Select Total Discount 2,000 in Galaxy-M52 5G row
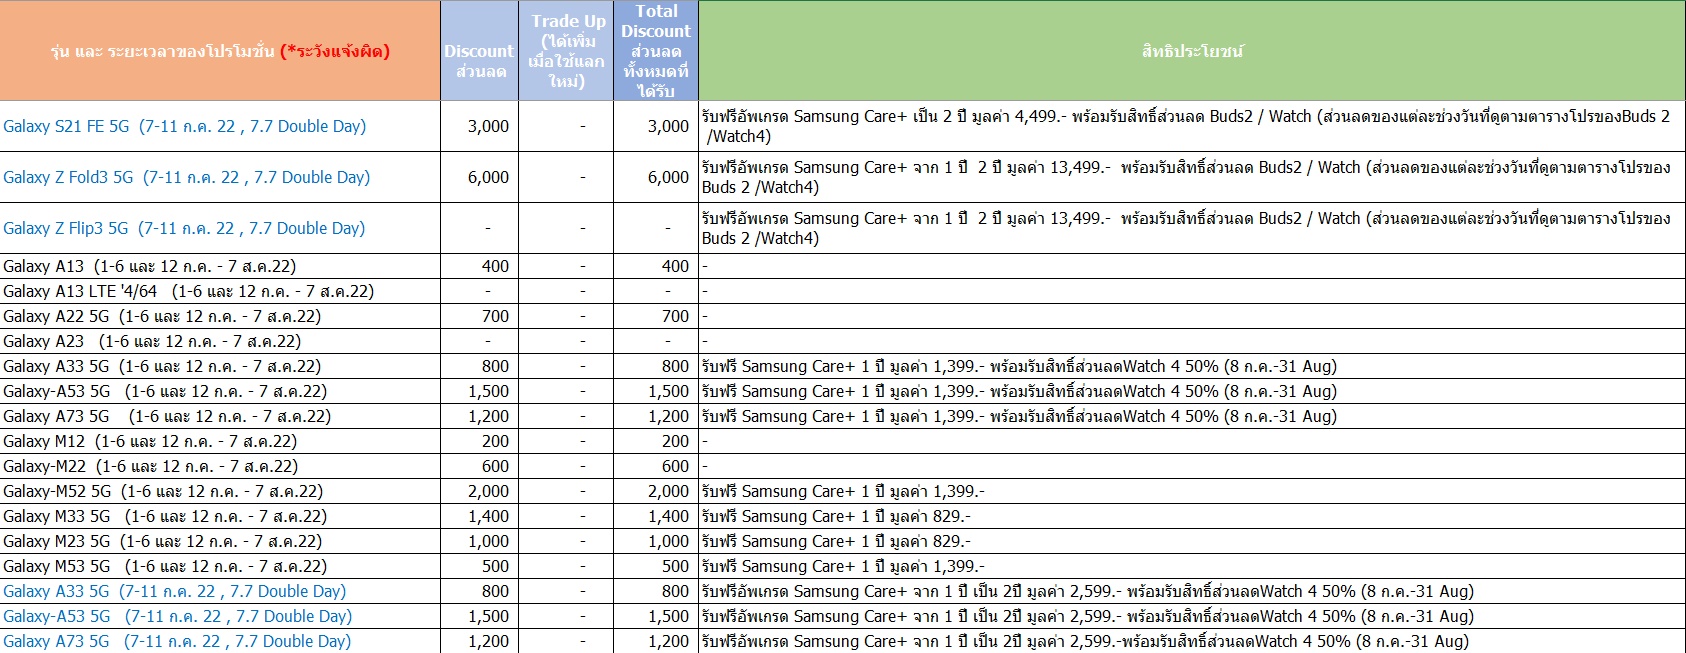 (656, 491)
